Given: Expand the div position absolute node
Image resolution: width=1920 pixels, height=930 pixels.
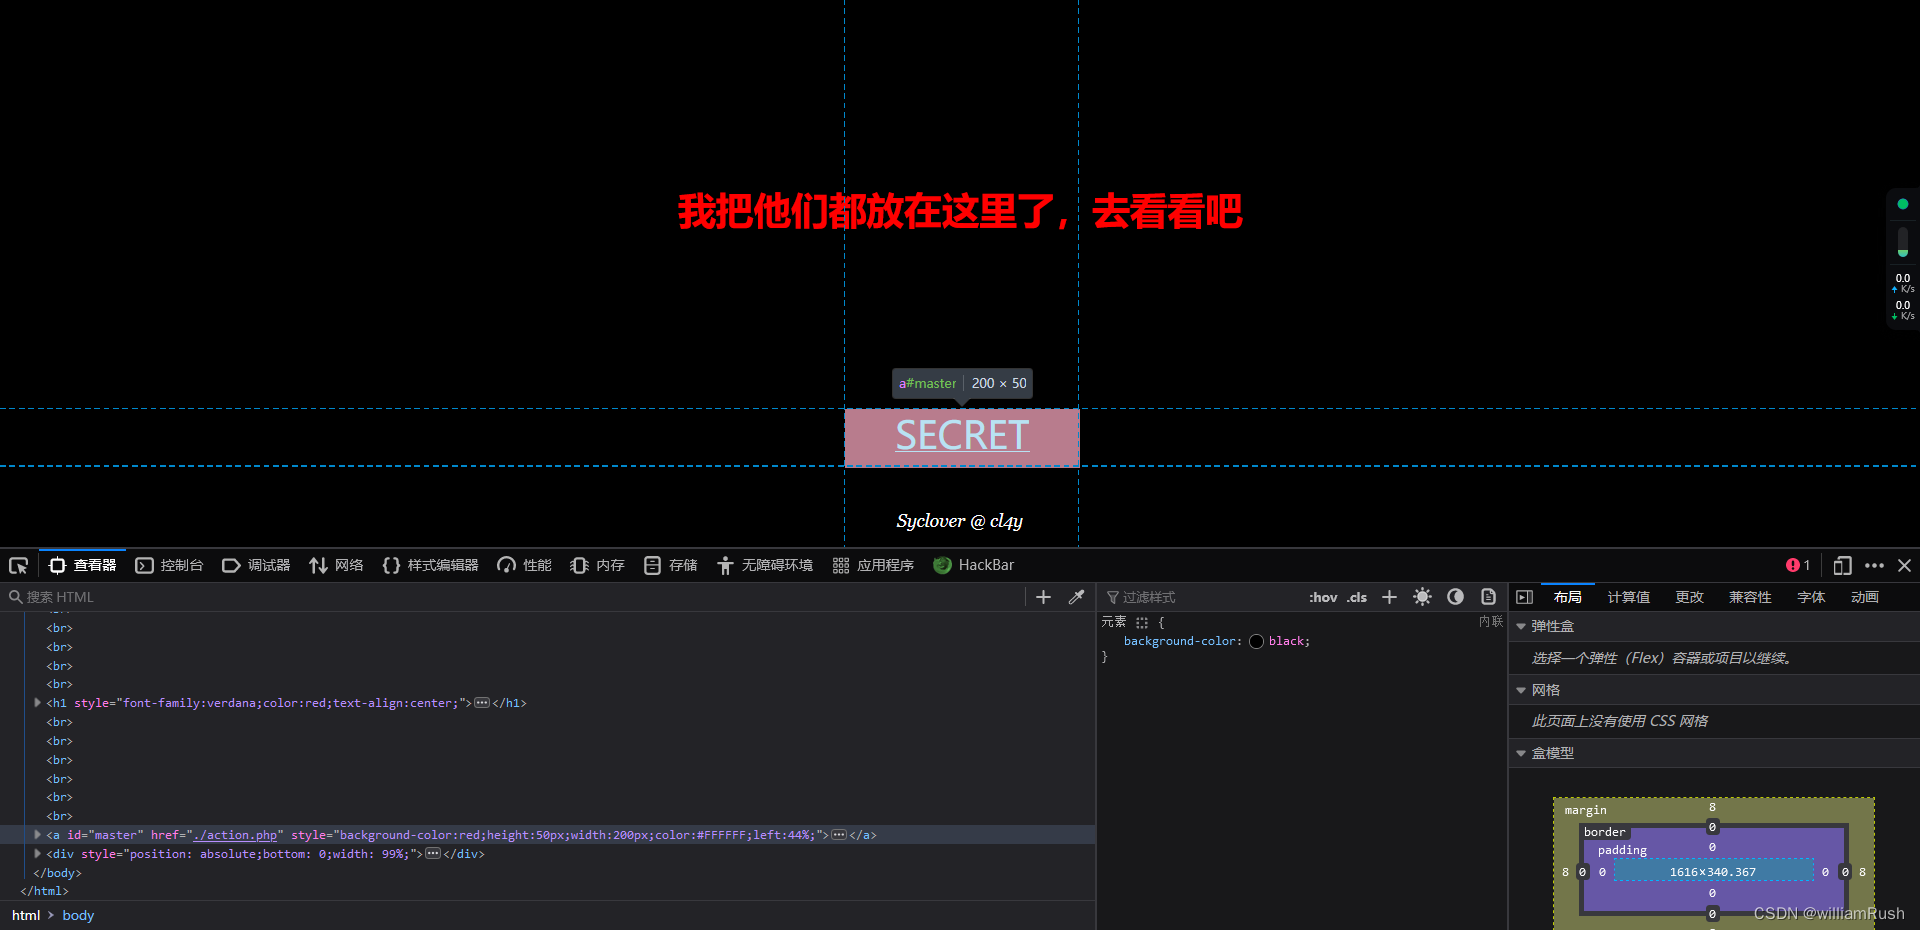Looking at the screenshot, I should [38, 854].
